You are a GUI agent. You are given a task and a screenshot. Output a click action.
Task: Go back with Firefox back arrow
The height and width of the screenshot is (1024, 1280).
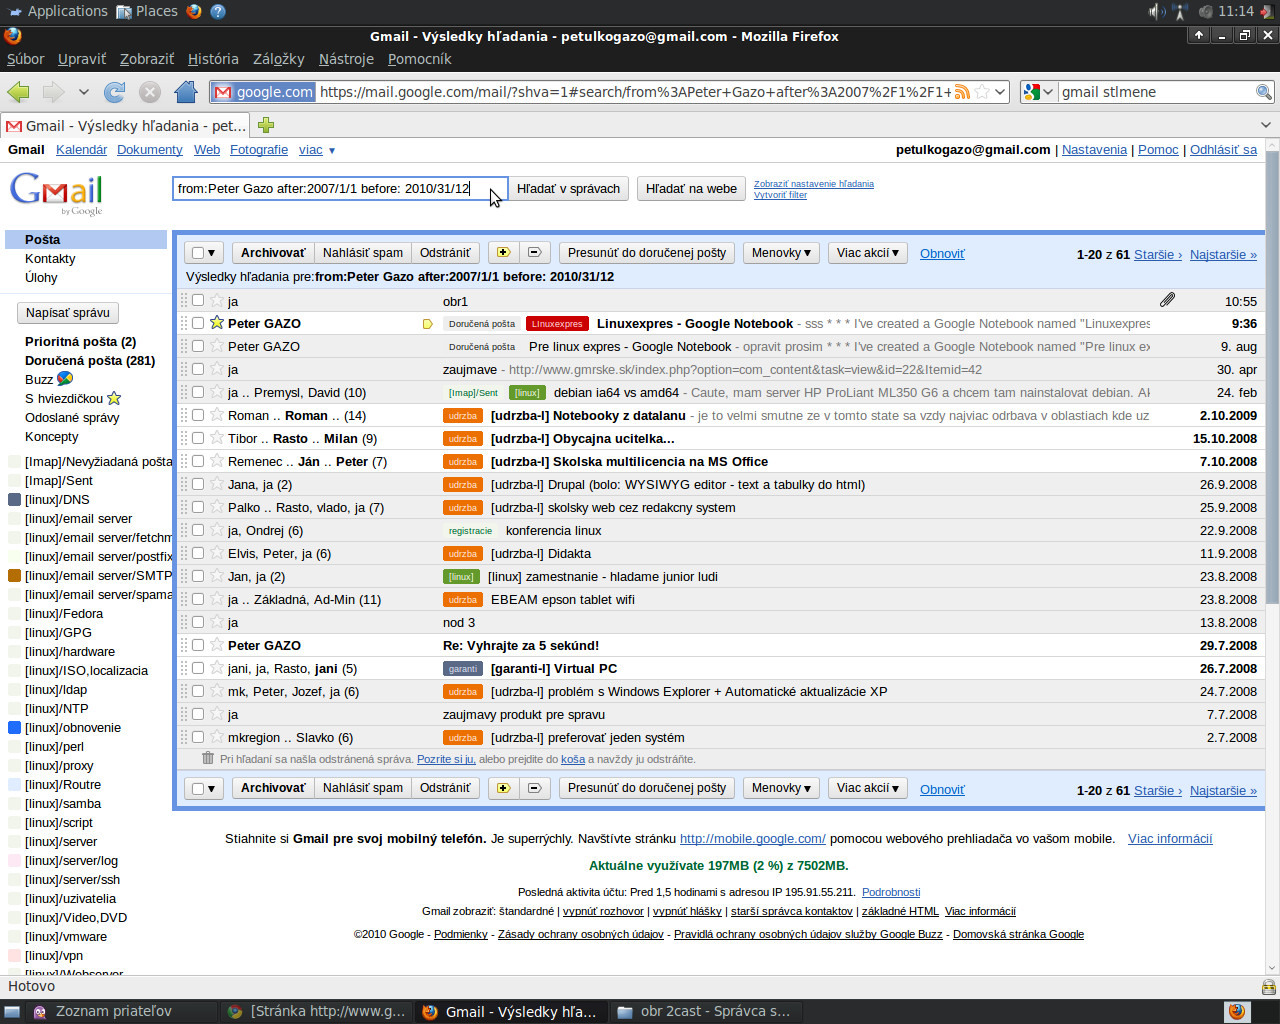[18, 92]
